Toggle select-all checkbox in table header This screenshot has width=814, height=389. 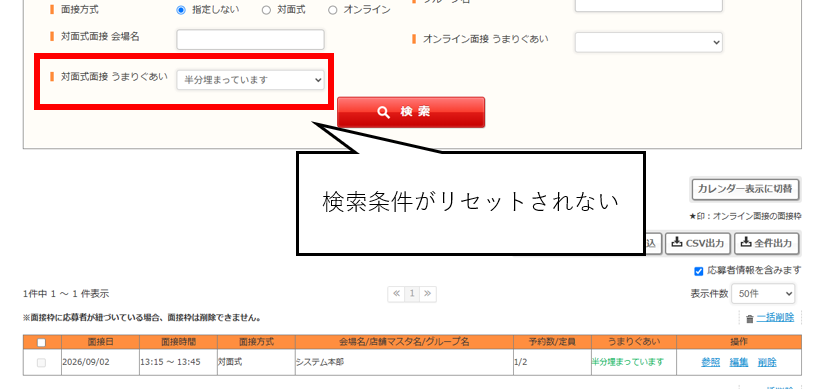(x=42, y=342)
